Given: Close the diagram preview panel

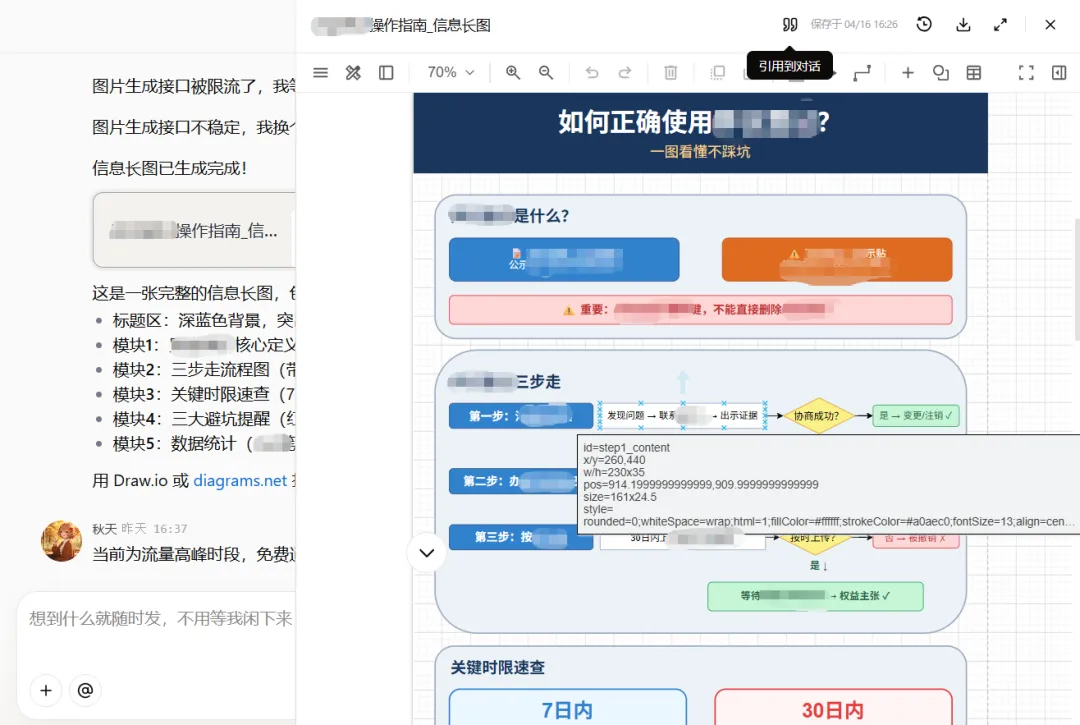Looking at the screenshot, I should click(x=1050, y=25).
